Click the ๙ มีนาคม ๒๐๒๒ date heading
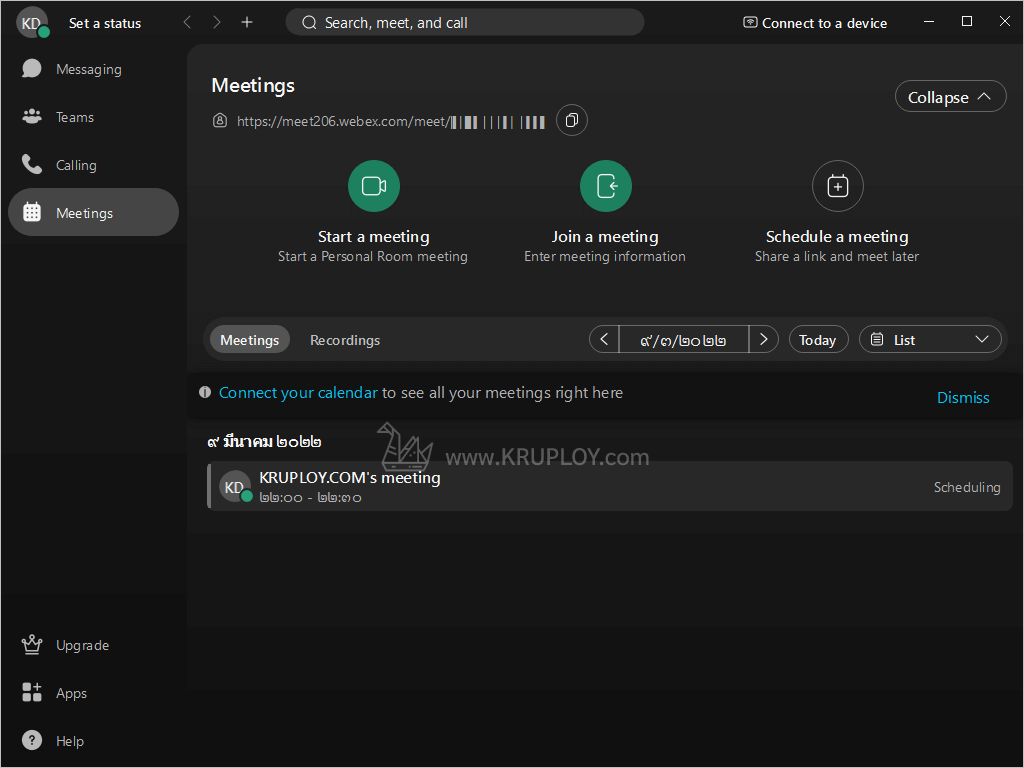Image resolution: width=1024 pixels, height=768 pixels. point(264,441)
